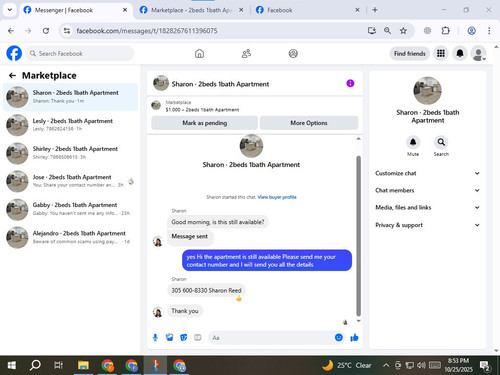Expand the Chat members section

tap(428, 190)
